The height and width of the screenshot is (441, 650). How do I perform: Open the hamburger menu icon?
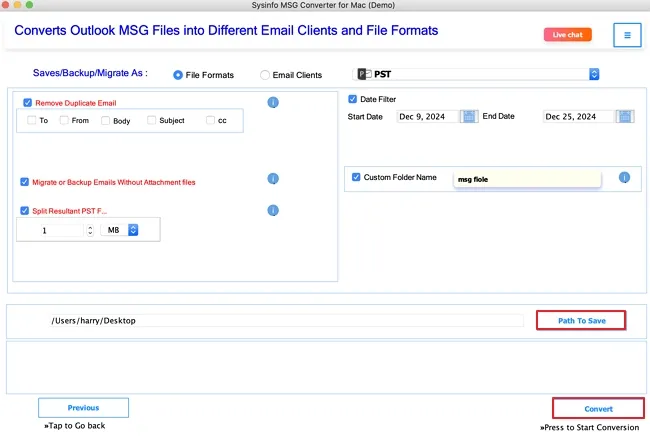click(627, 35)
